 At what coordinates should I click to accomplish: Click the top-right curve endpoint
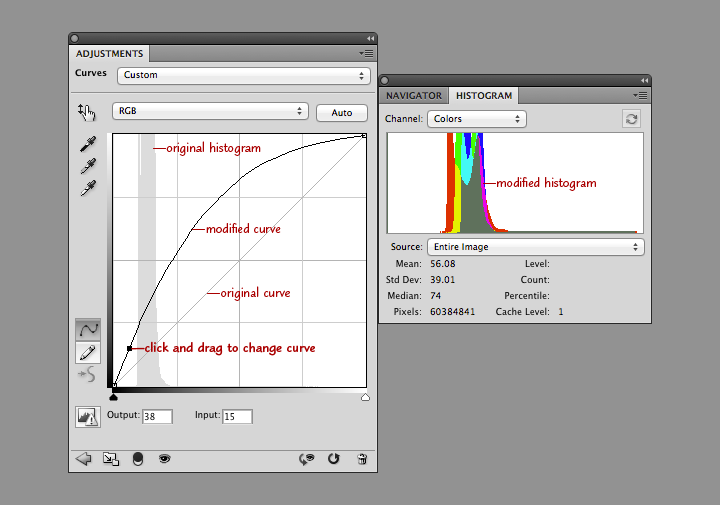click(x=364, y=135)
